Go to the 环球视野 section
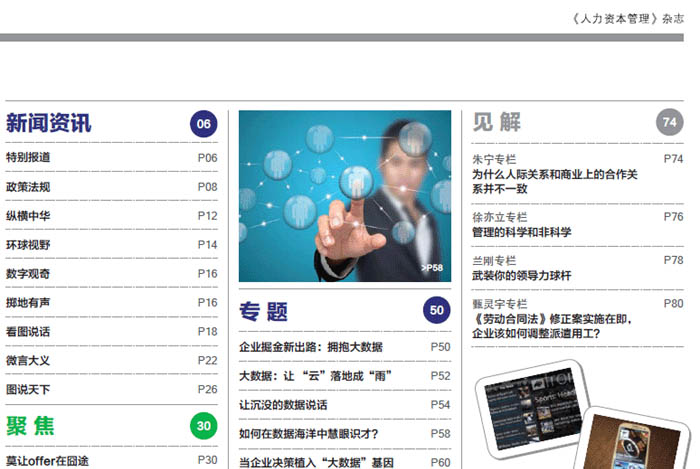This screenshot has height=469, width=700. coord(28,245)
